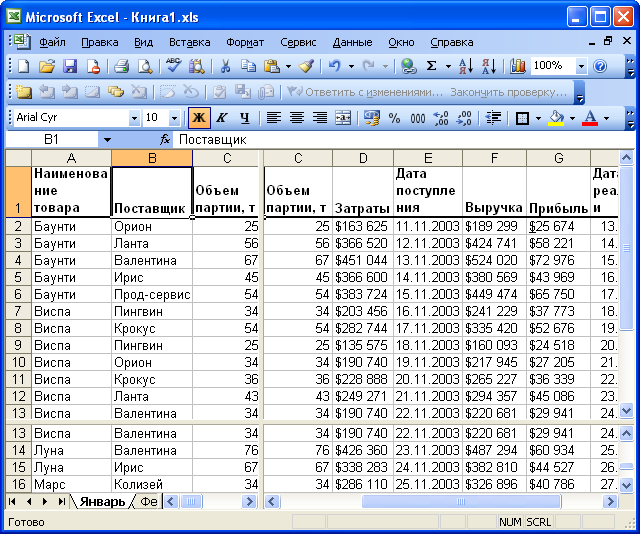Viewport: 640px width, 534px height.
Task: Apply thousands separator (000) format
Action: coord(418,118)
